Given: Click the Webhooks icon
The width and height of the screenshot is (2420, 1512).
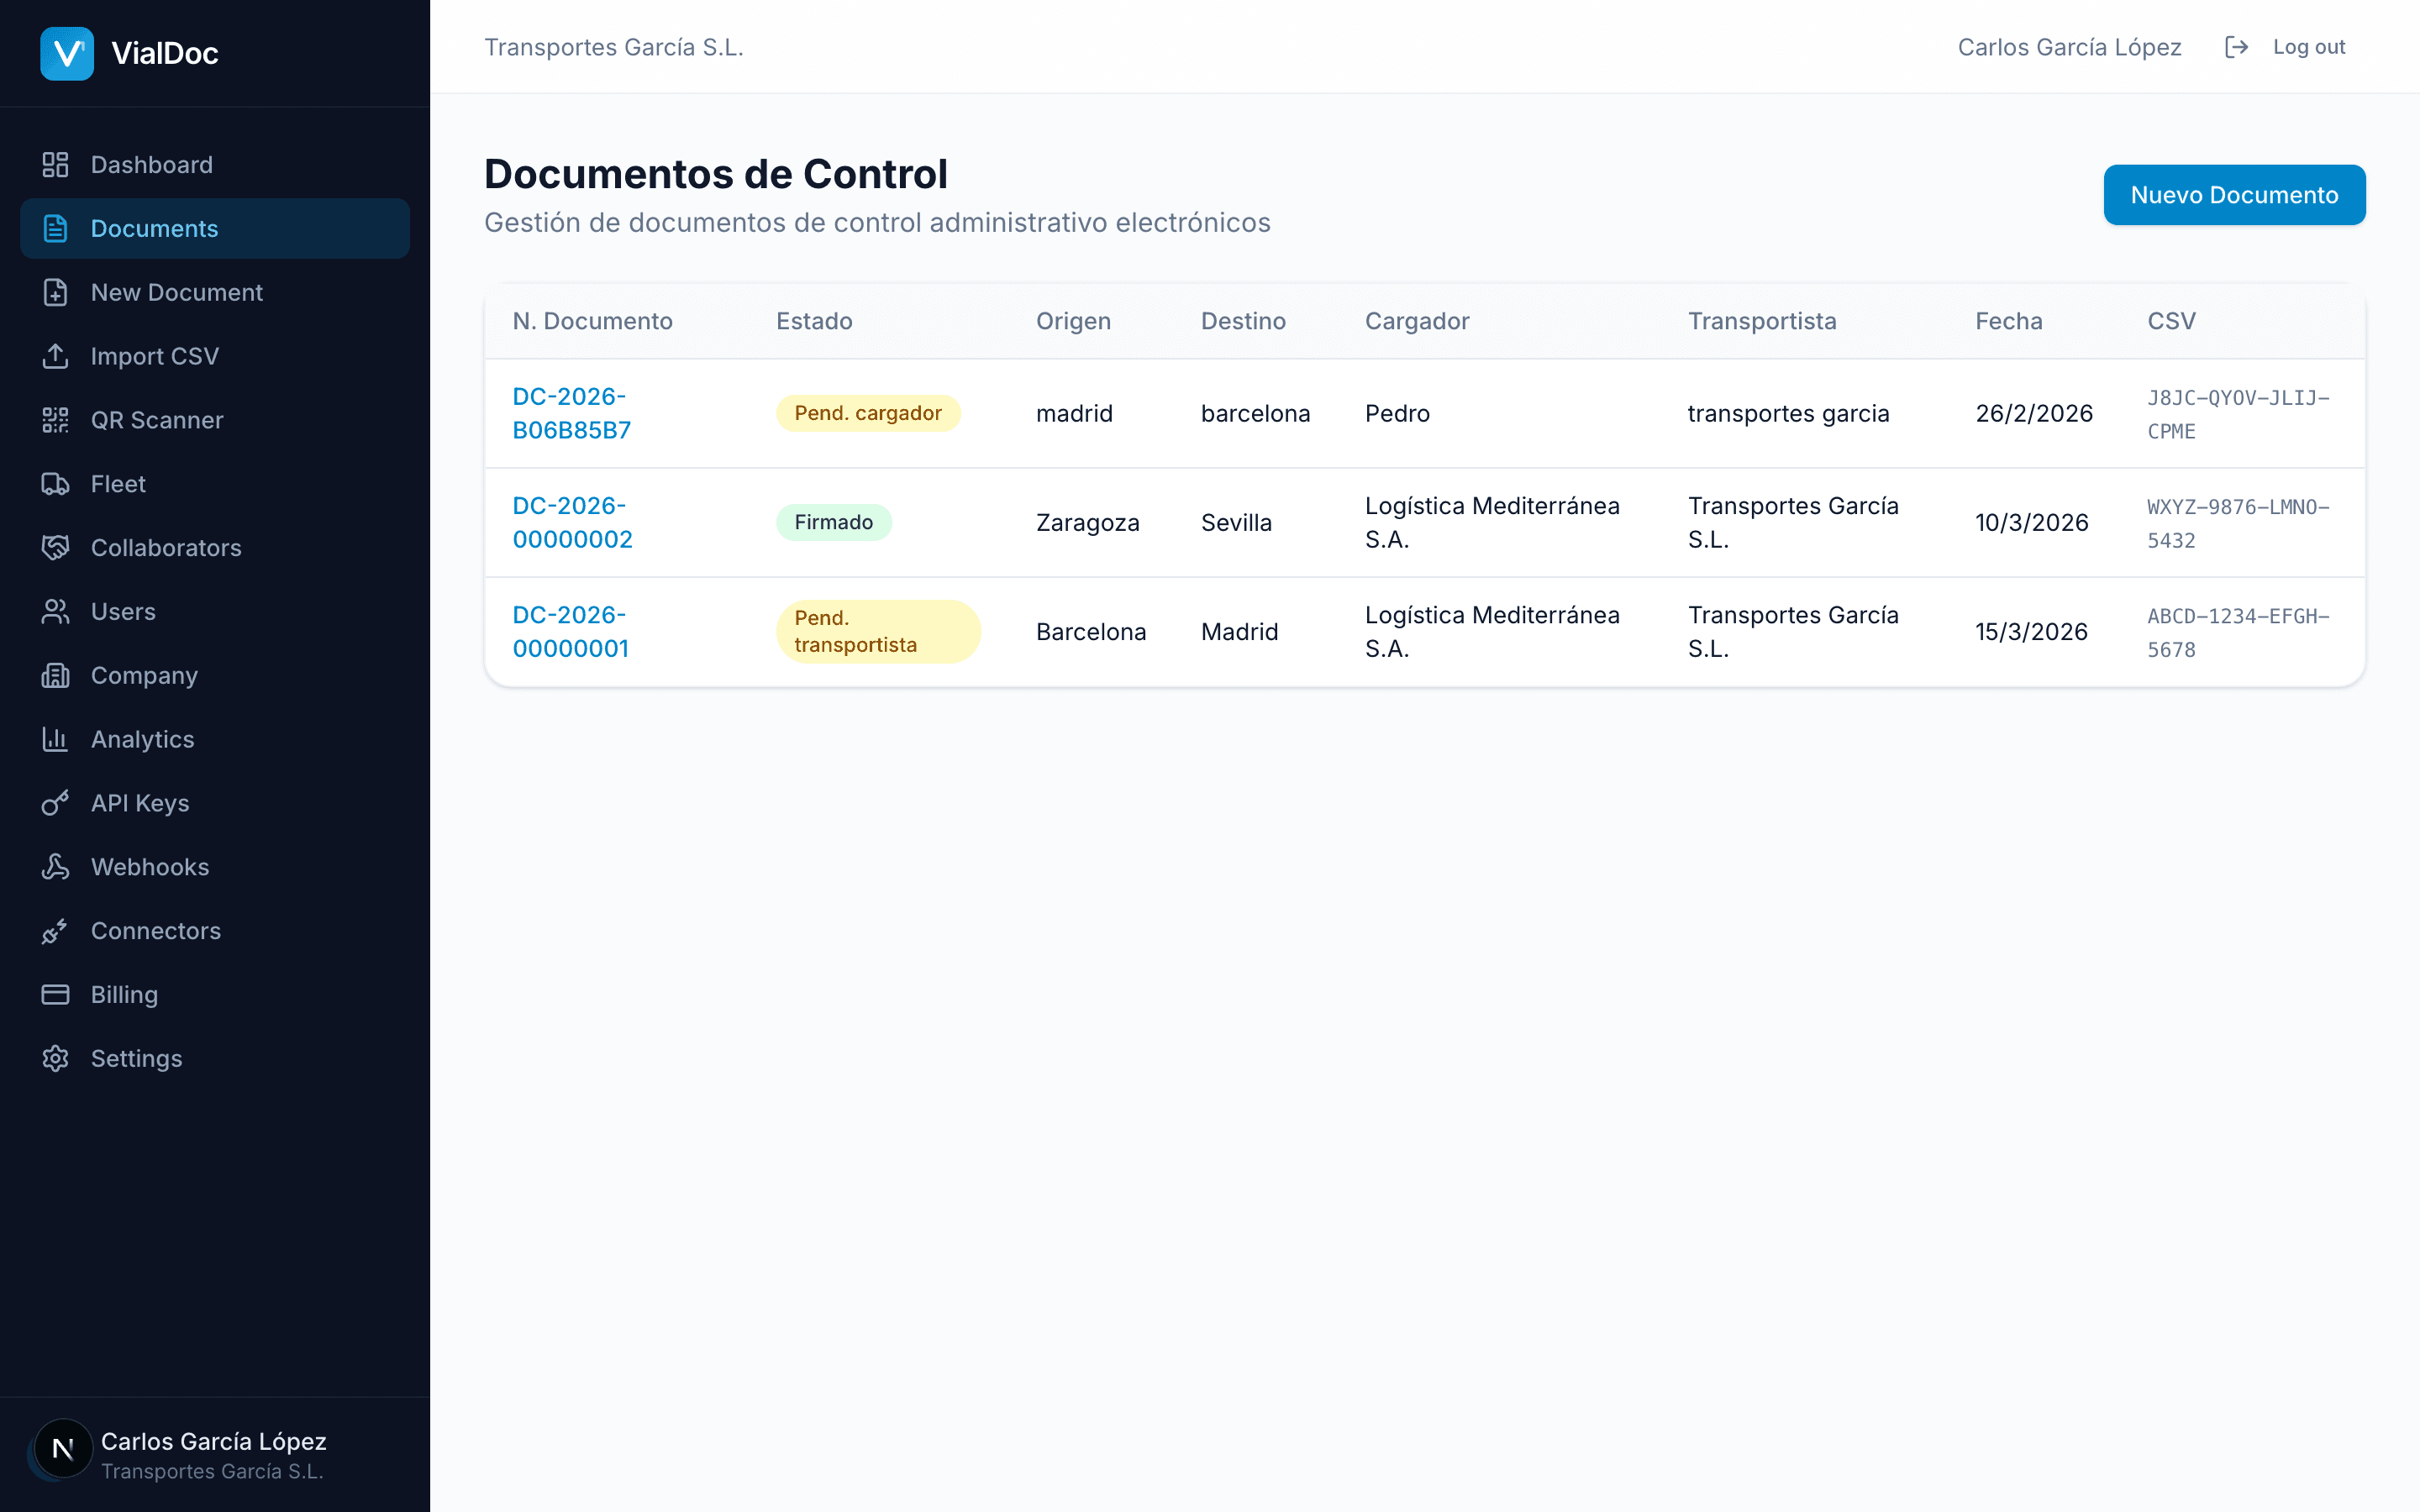Looking at the screenshot, I should (x=55, y=867).
